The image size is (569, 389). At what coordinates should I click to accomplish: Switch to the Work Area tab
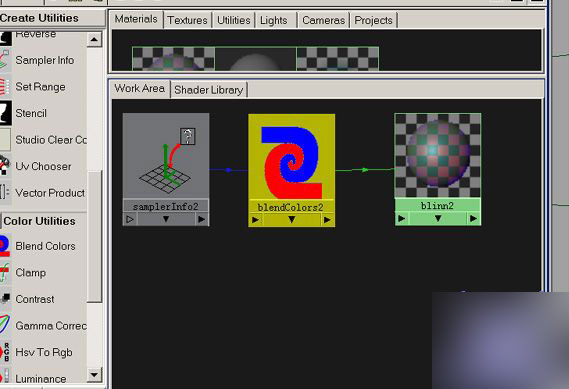pyautogui.click(x=140, y=89)
